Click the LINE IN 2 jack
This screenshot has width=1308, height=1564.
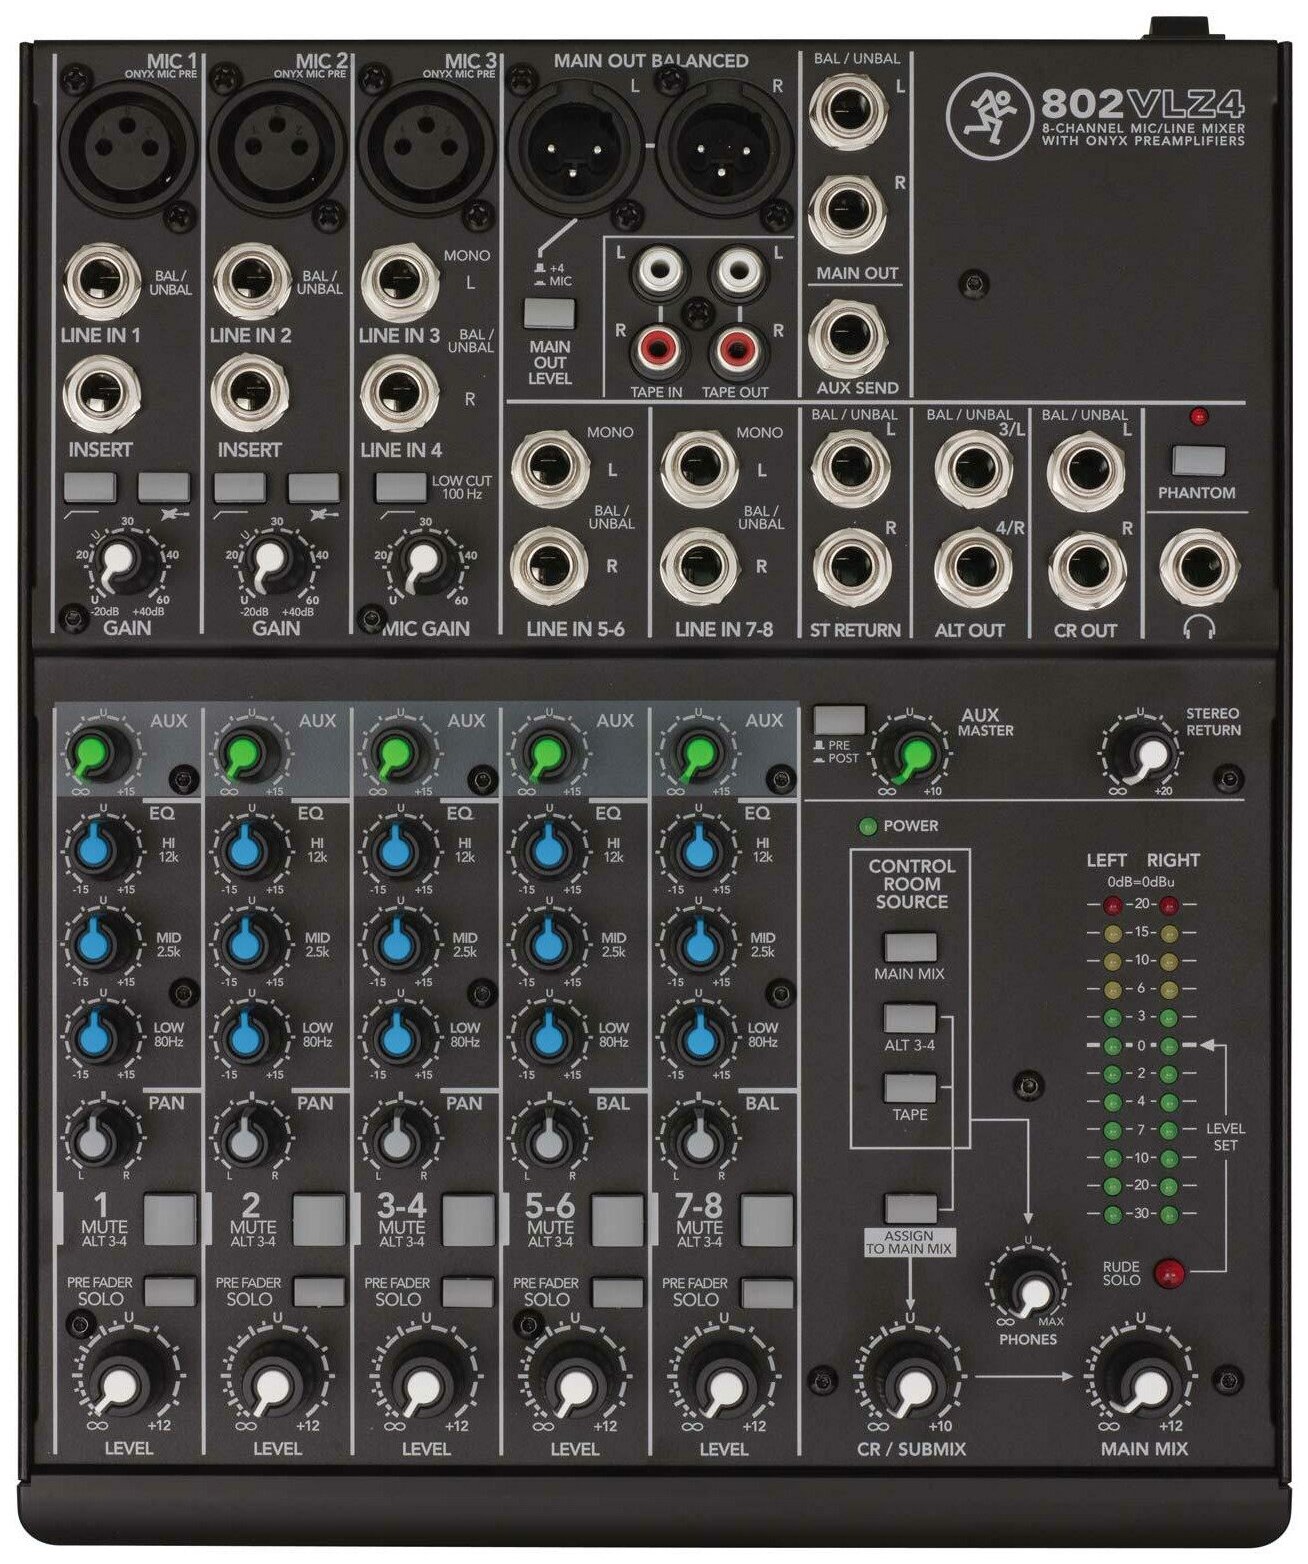click(x=252, y=280)
